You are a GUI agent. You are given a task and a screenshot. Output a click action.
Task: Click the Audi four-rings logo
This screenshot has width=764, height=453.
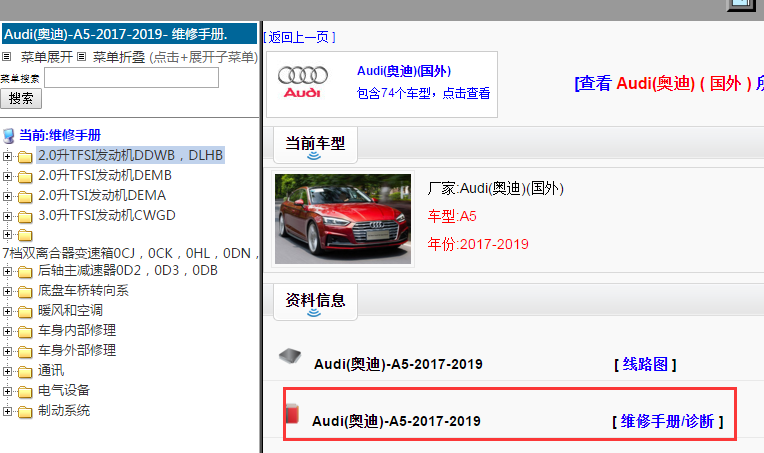(x=303, y=82)
